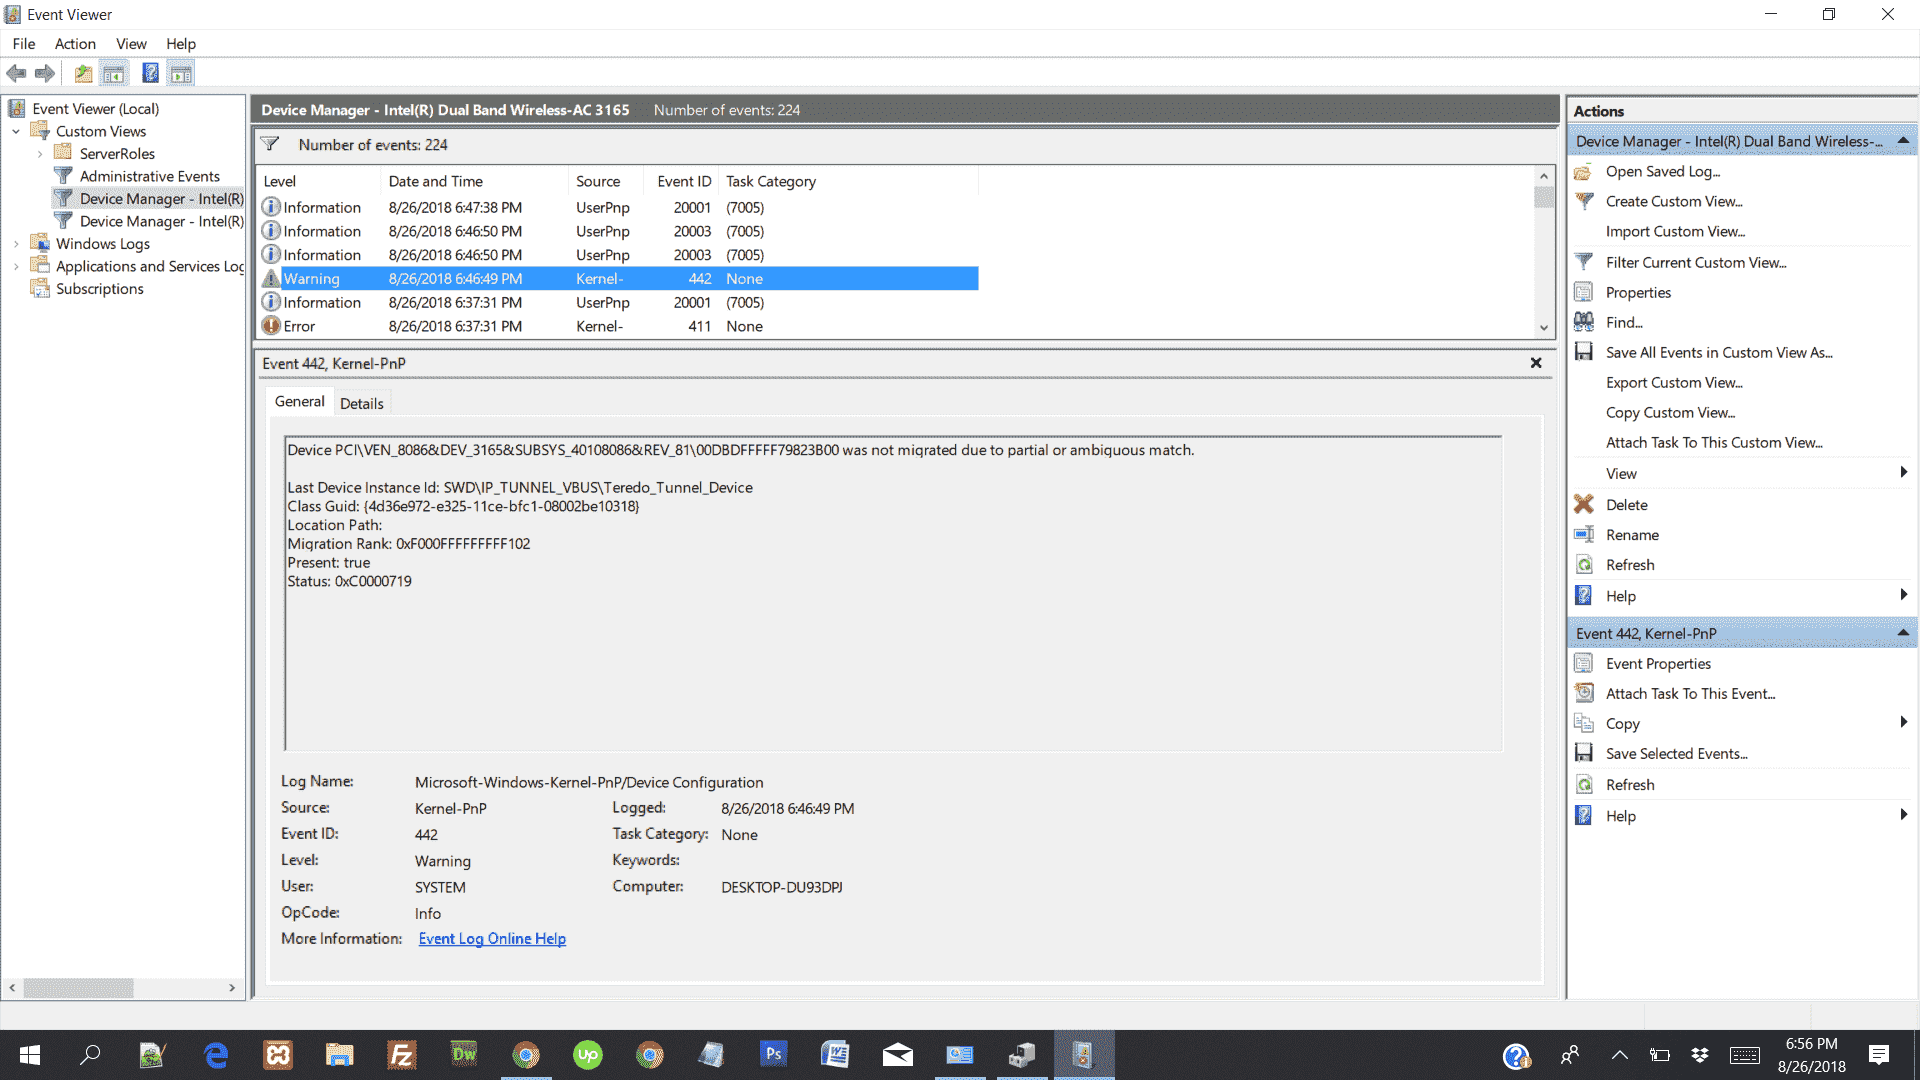This screenshot has width=1920, height=1080.
Task: Switch to the Details tab
Action: (x=361, y=403)
